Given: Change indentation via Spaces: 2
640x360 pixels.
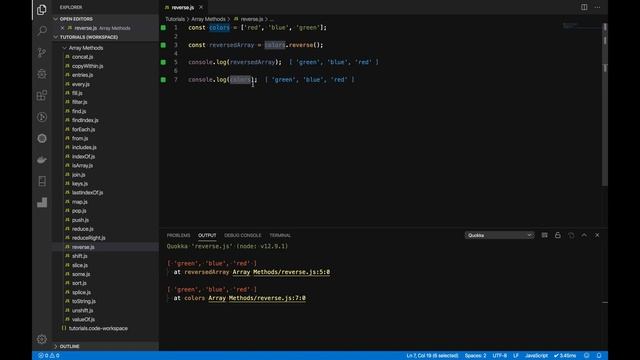Looking at the screenshot, I should [476, 356].
